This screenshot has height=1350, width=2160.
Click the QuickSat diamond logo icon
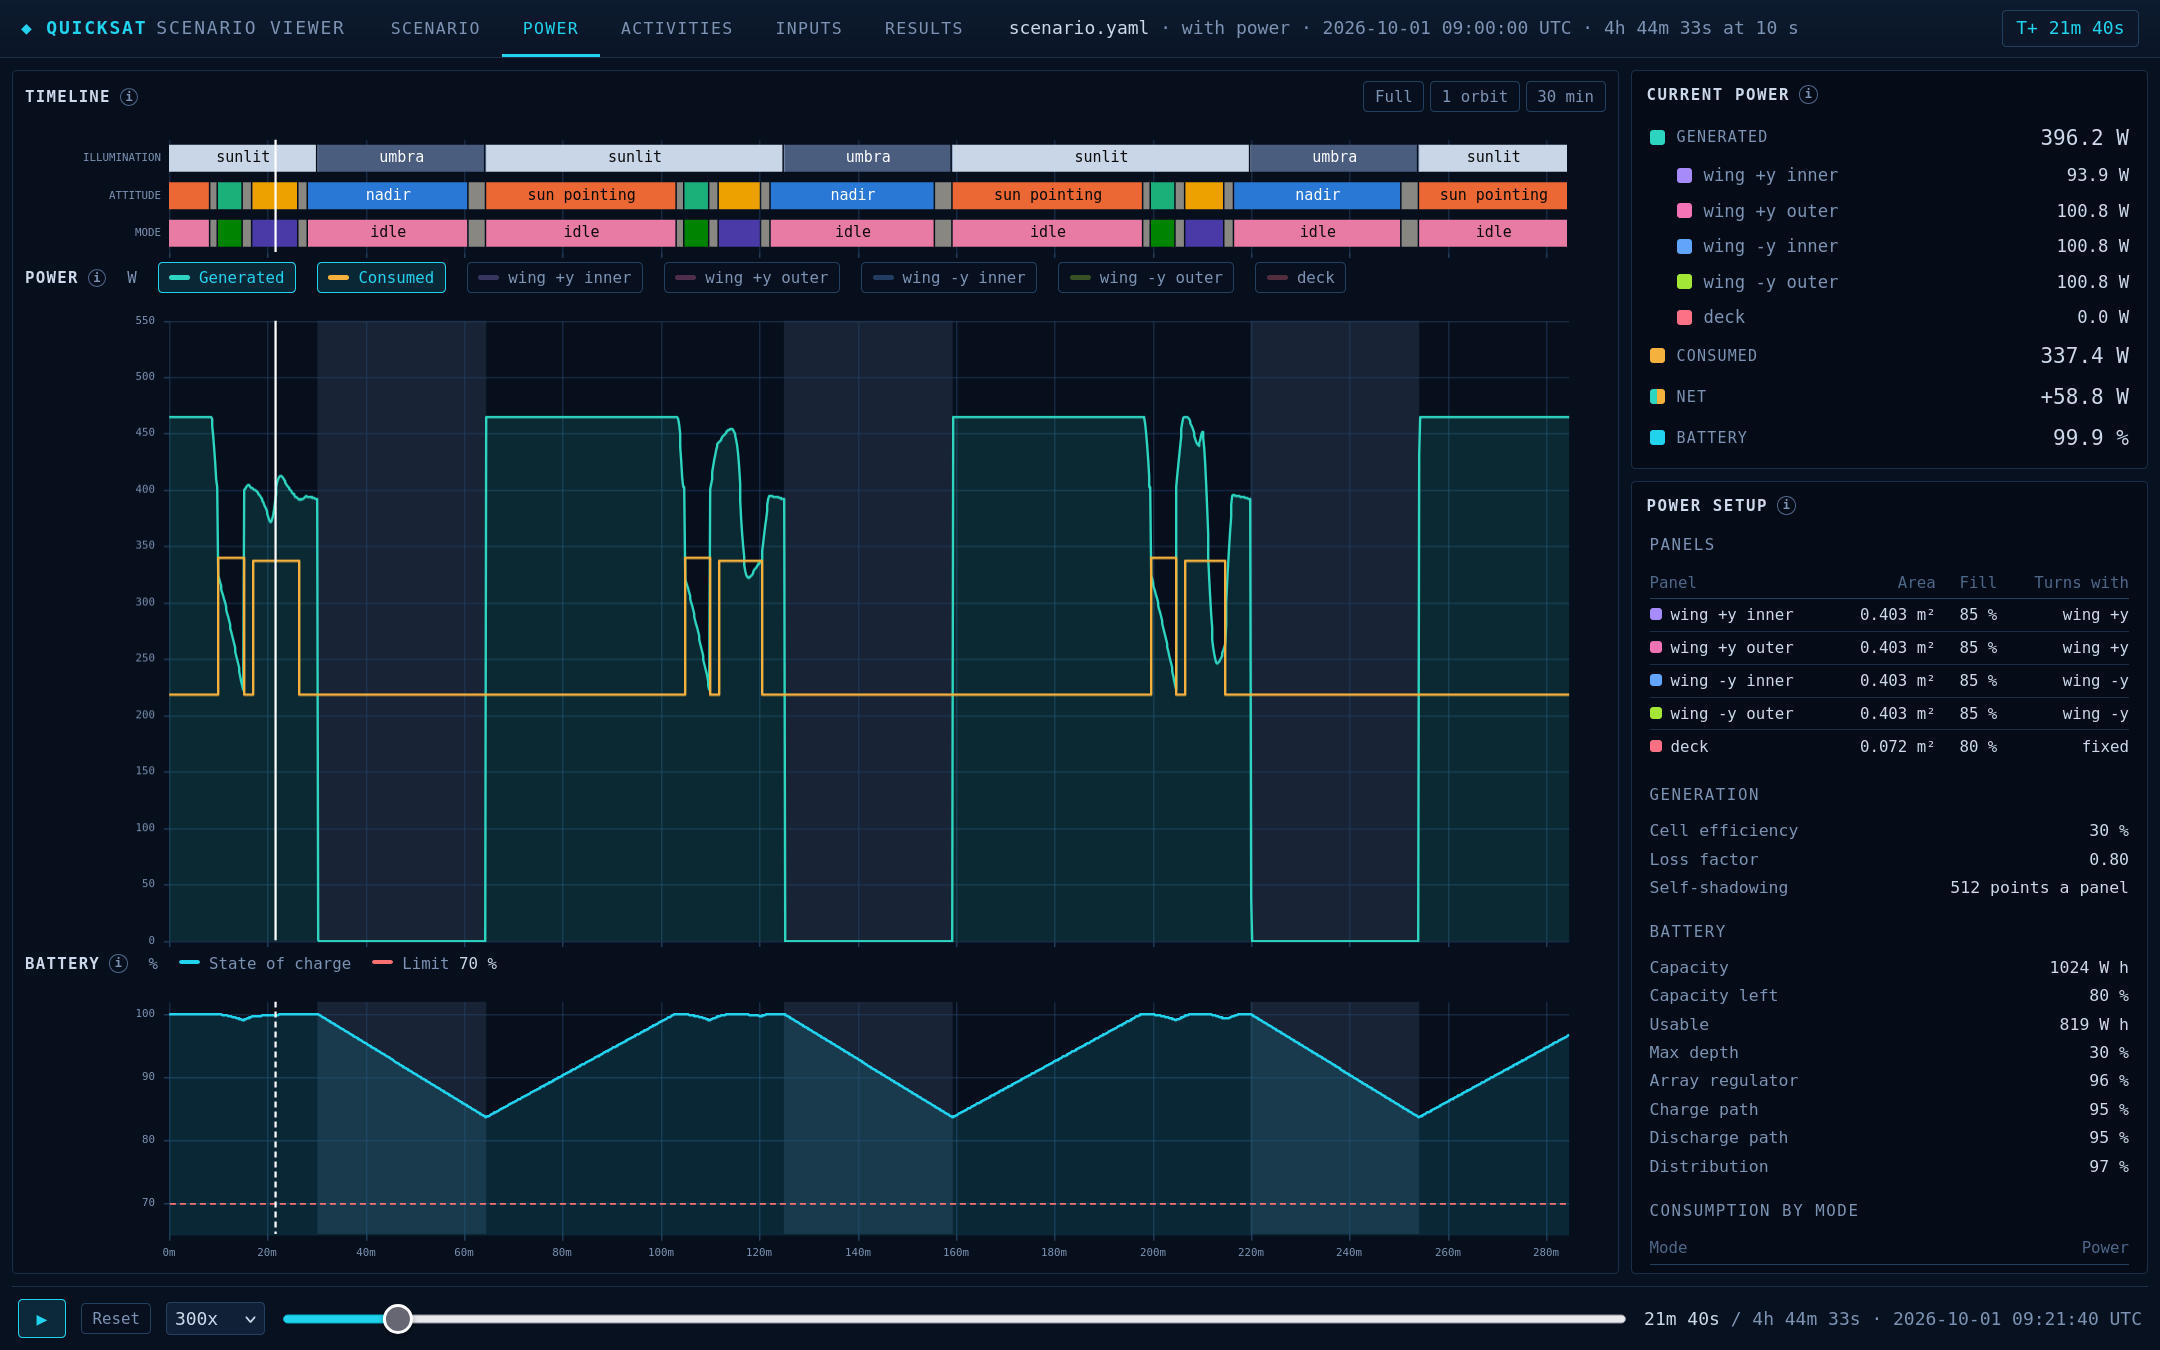pyautogui.click(x=27, y=28)
